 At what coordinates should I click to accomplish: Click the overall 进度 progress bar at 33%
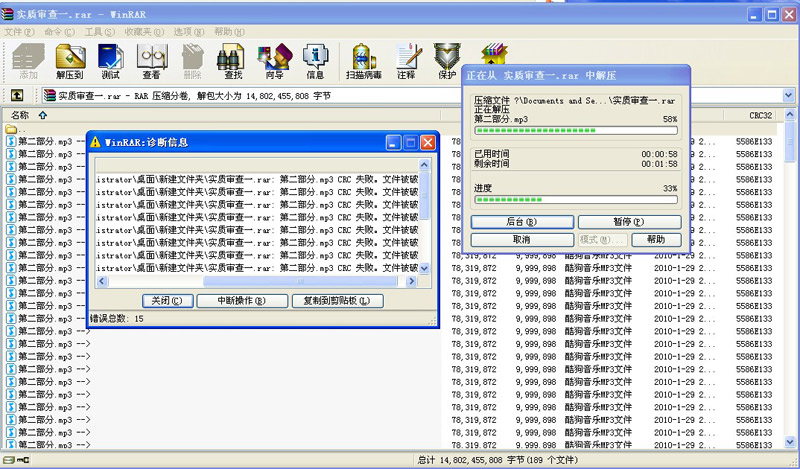tap(576, 200)
